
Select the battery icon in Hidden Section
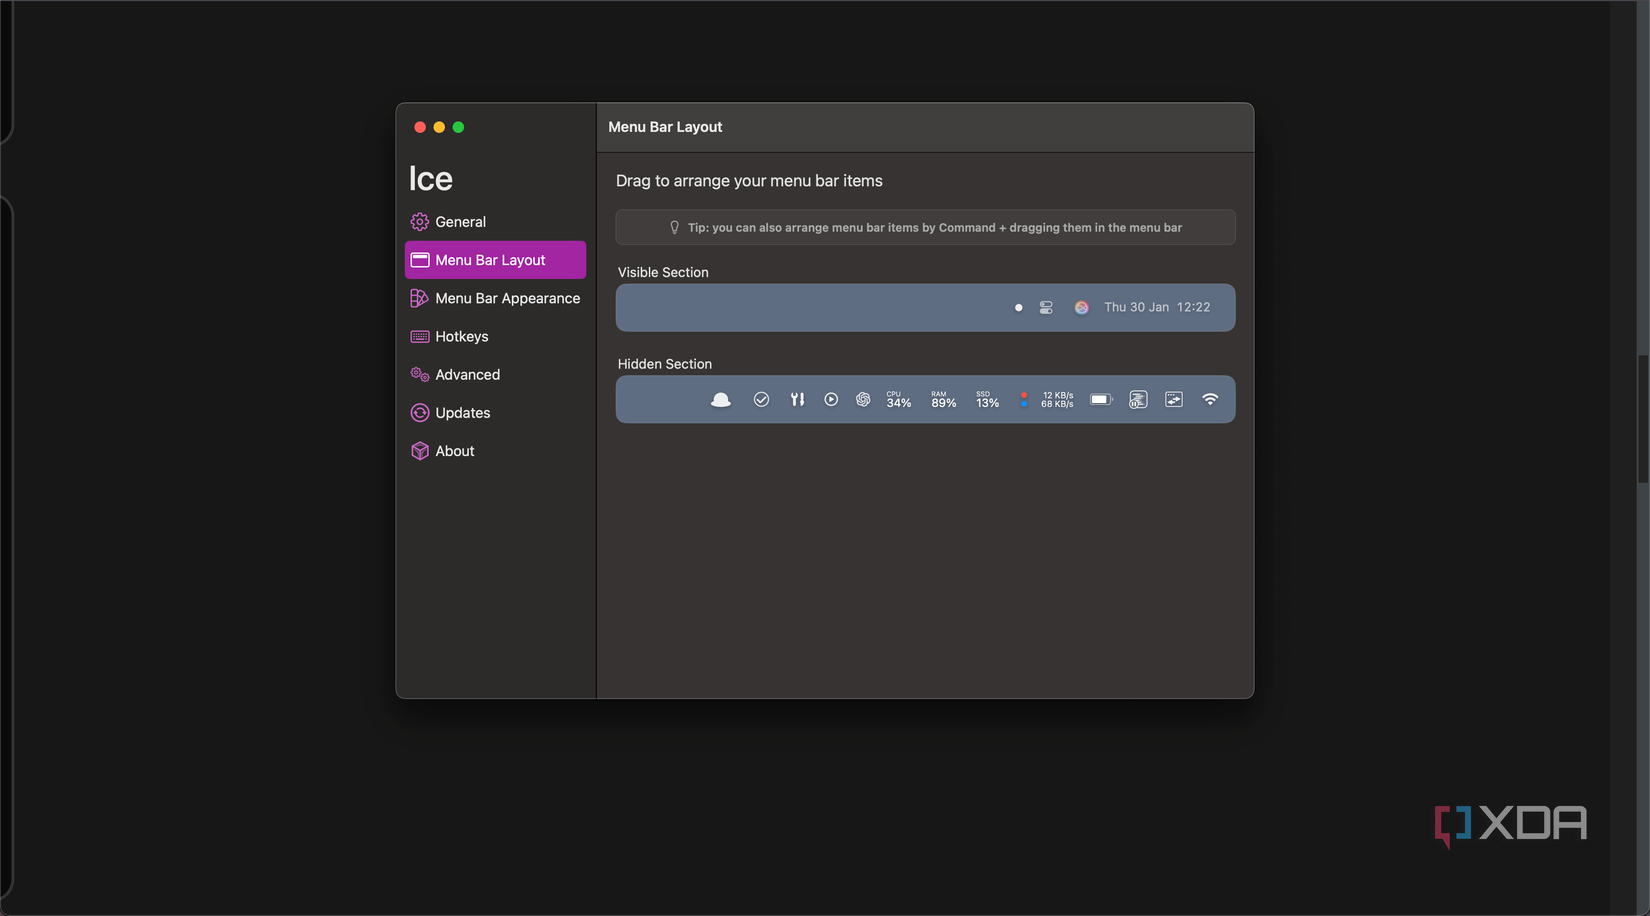pos(1101,399)
